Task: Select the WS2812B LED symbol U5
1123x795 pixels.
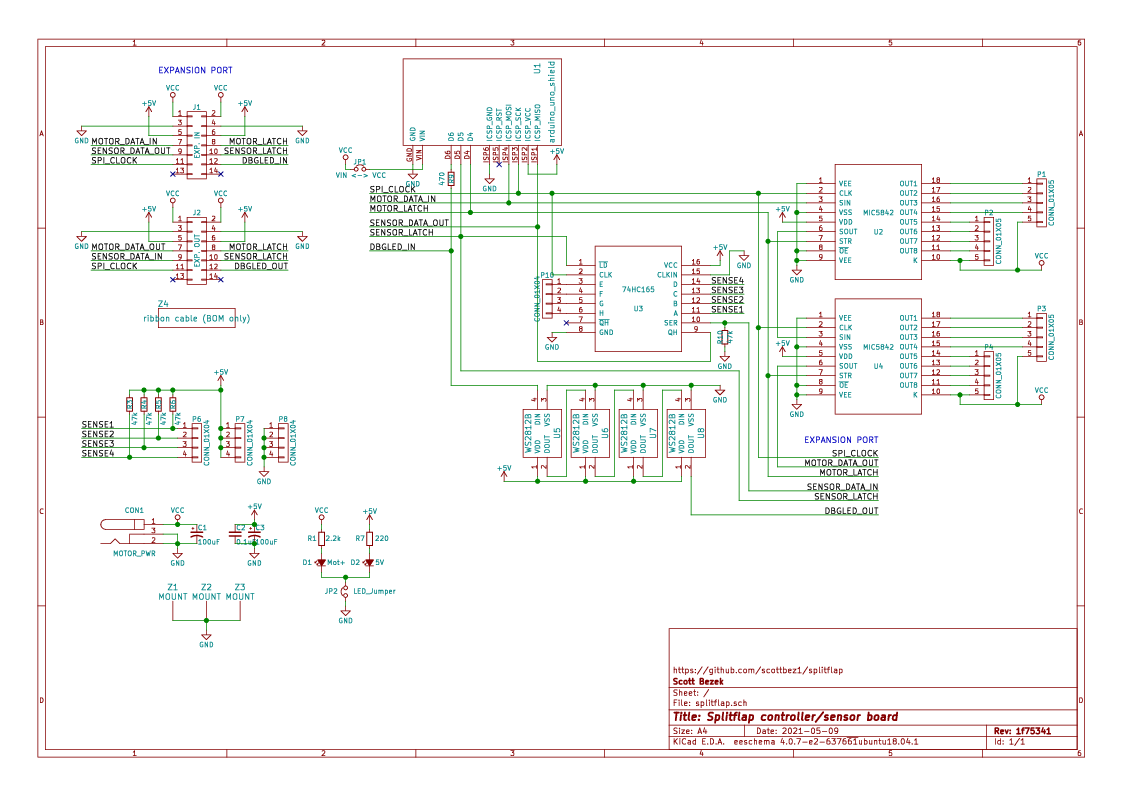Action: point(542,433)
